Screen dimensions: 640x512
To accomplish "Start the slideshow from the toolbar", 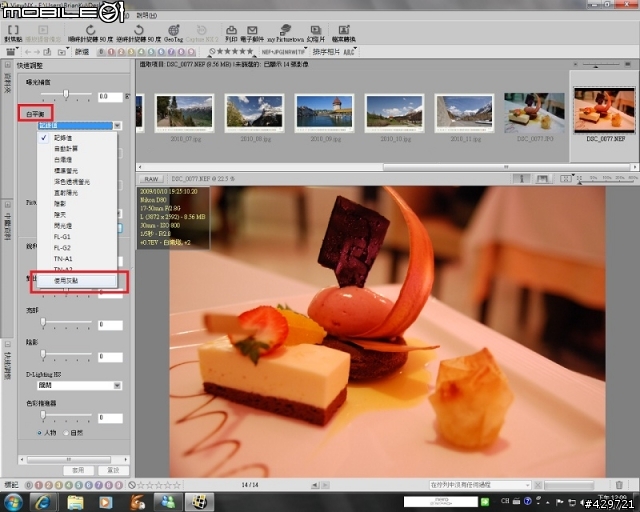I will pos(316,33).
